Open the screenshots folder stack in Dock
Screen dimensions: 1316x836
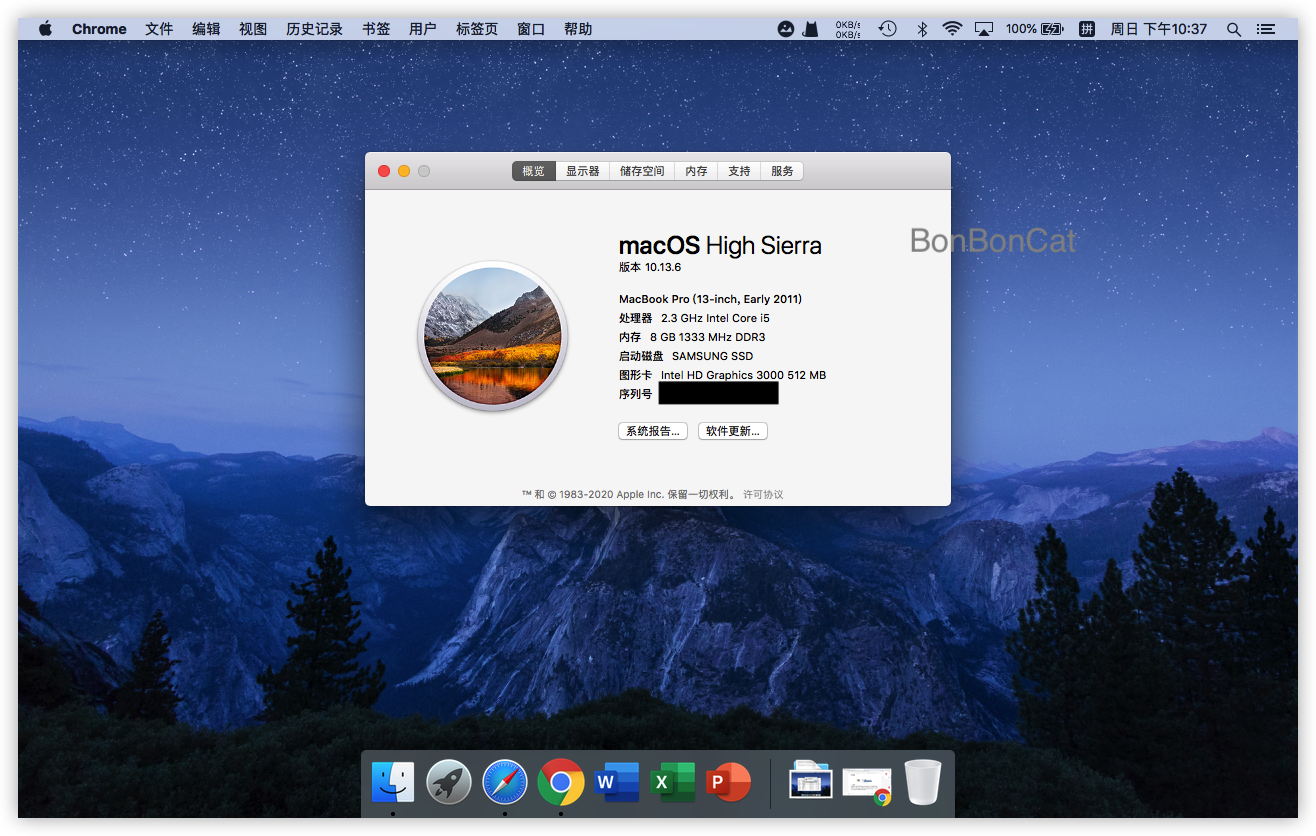tap(811, 780)
